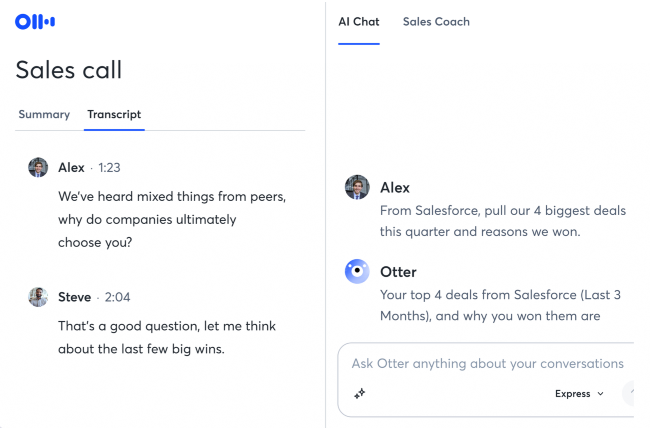Image resolution: width=650 pixels, height=433 pixels.
Task: Select the Transcript tab
Action: [114, 114]
